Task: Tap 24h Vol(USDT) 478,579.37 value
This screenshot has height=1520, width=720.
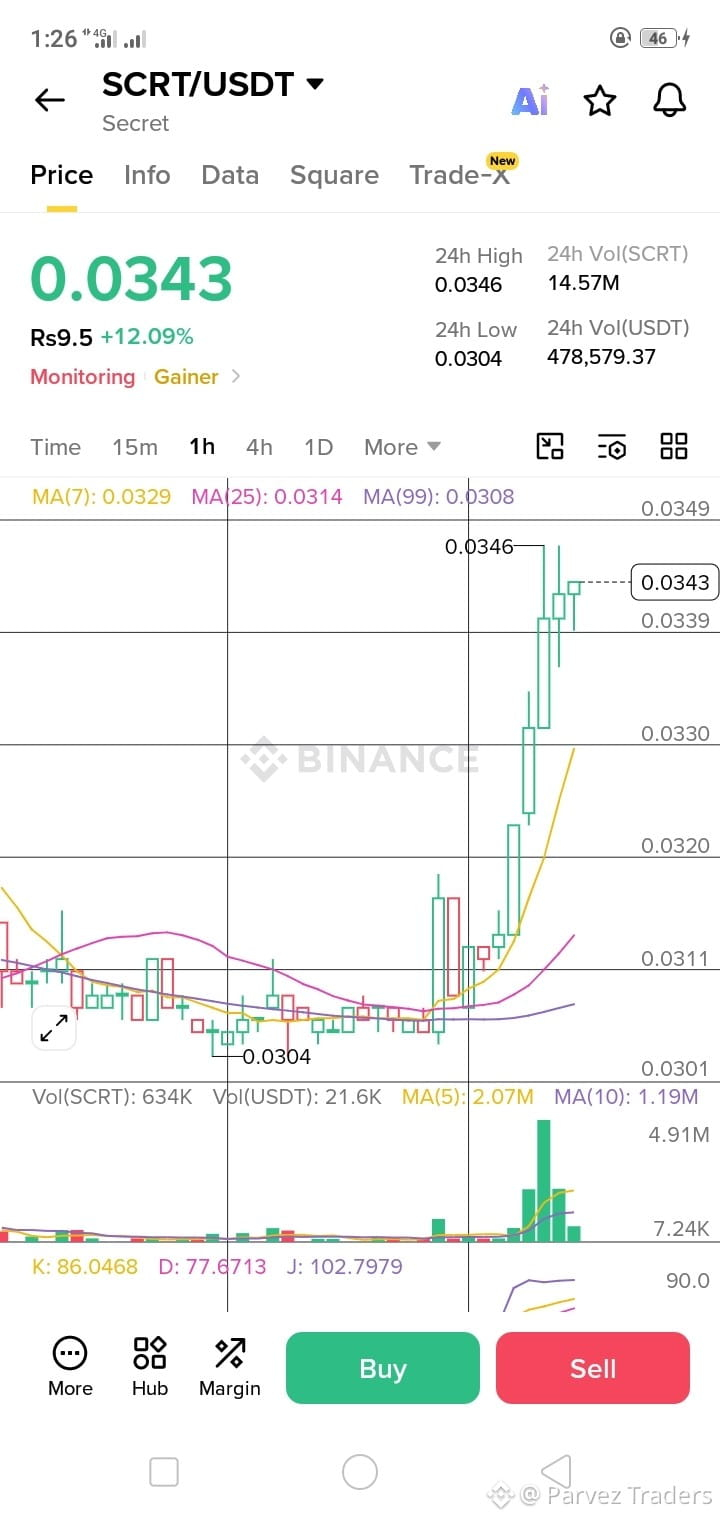Action: click(x=602, y=357)
